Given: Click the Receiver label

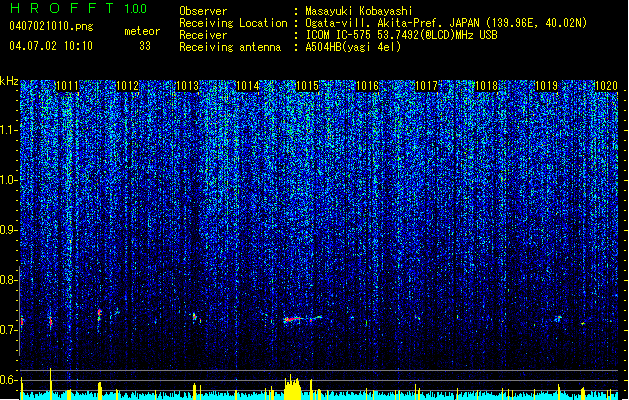Looking at the screenshot, I should [x=203, y=35].
